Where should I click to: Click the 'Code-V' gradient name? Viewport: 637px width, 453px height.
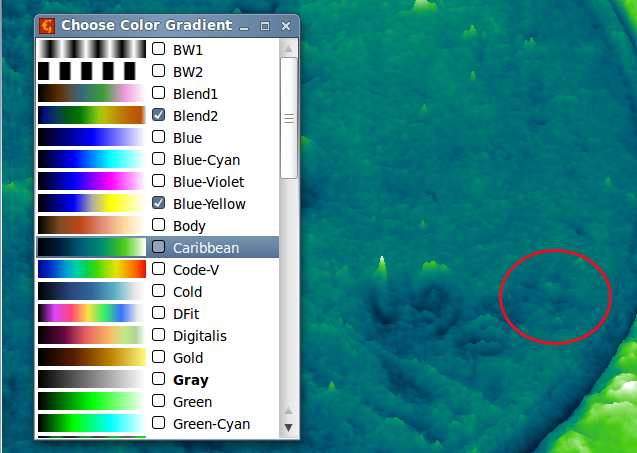click(196, 270)
